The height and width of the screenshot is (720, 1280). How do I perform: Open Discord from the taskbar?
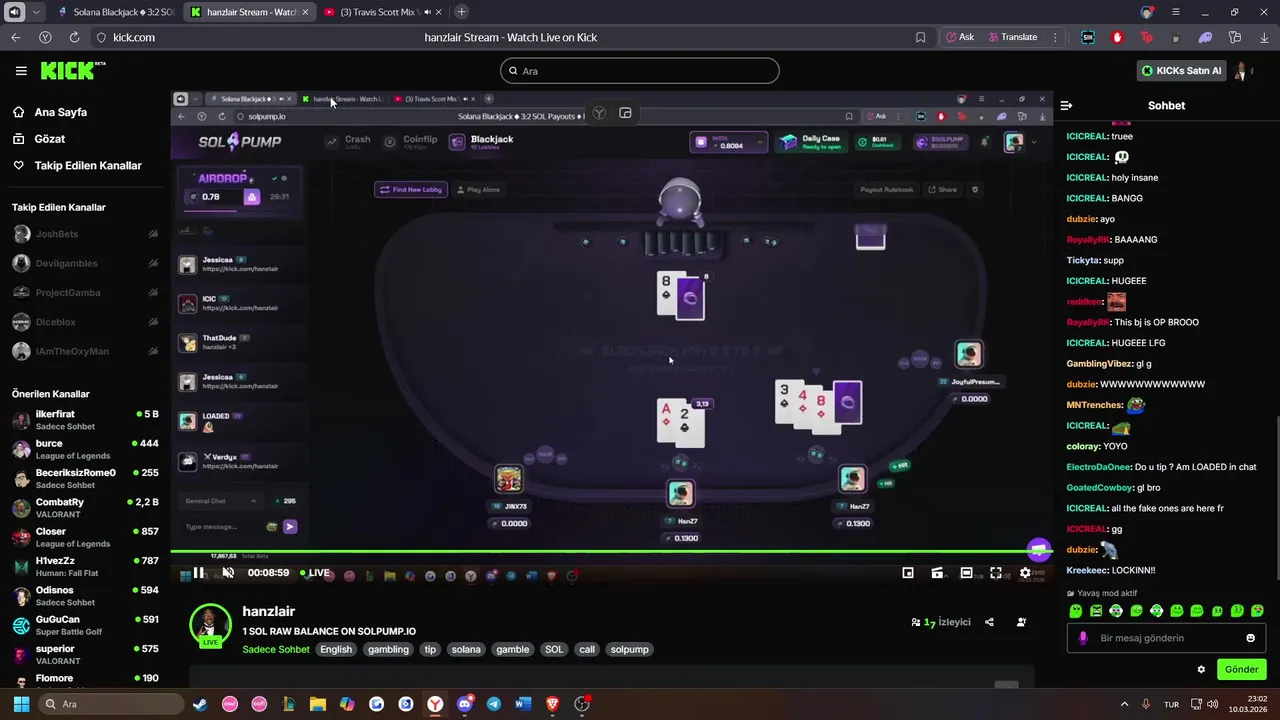[464, 704]
